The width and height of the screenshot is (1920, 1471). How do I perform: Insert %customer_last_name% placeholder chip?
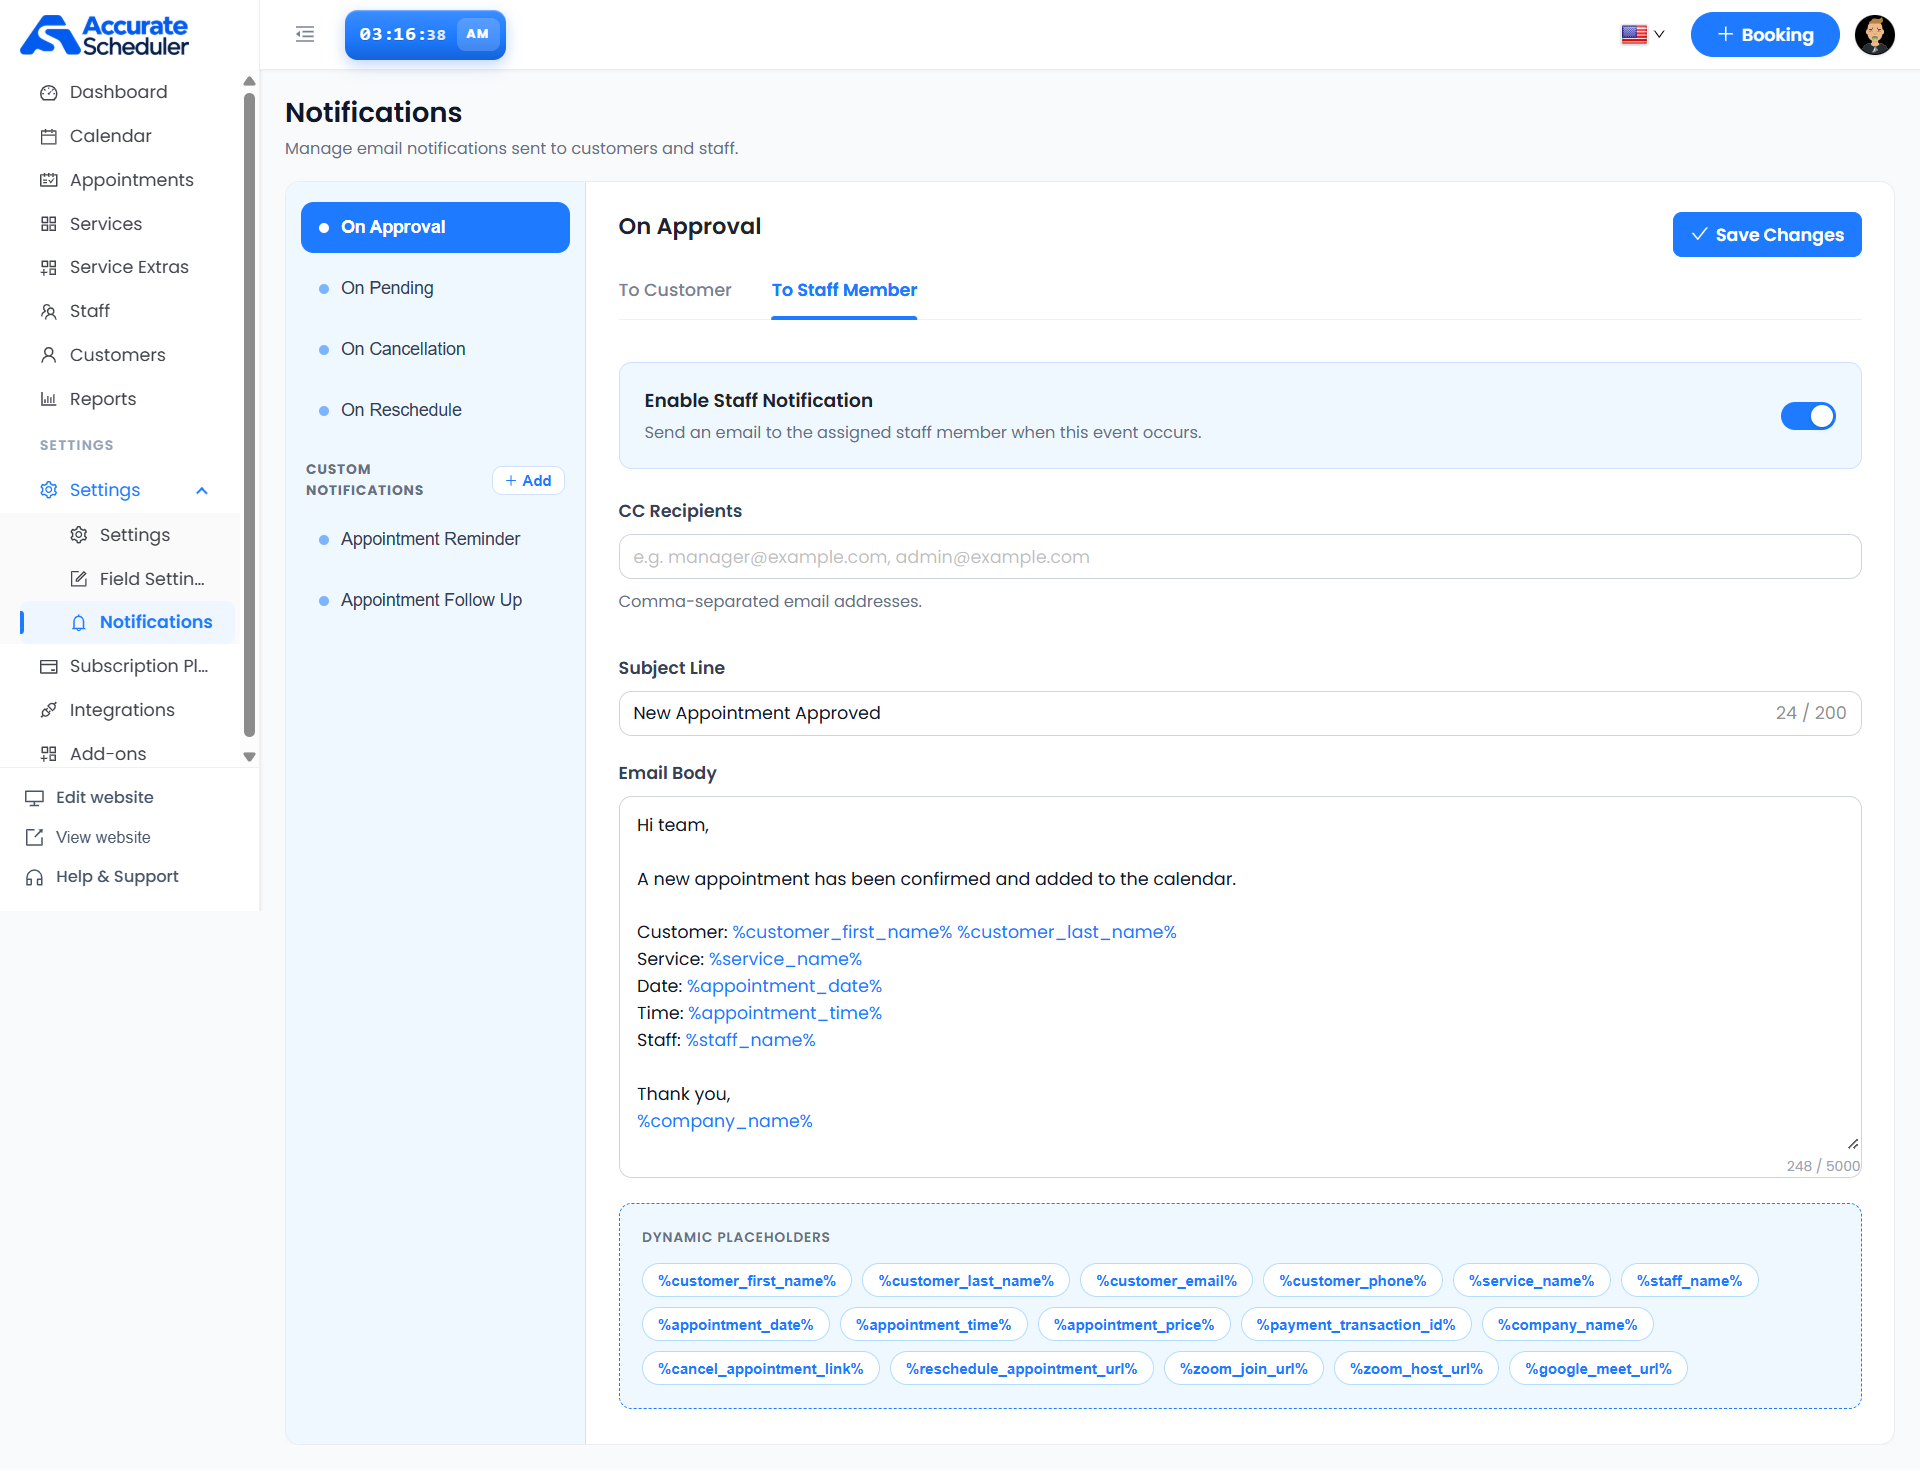pyautogui.click(x=966, y=1281)
